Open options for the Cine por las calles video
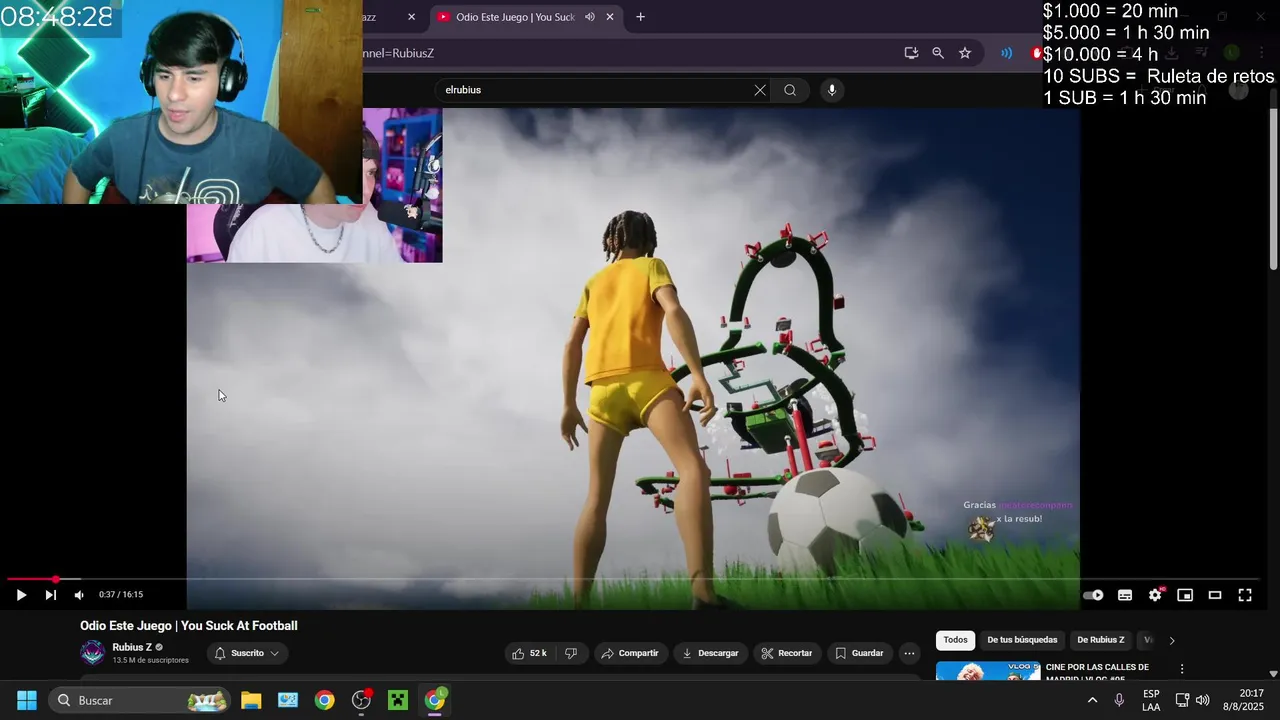The height and width of the screenshot is (720, 1280). tap(1181, 669)
